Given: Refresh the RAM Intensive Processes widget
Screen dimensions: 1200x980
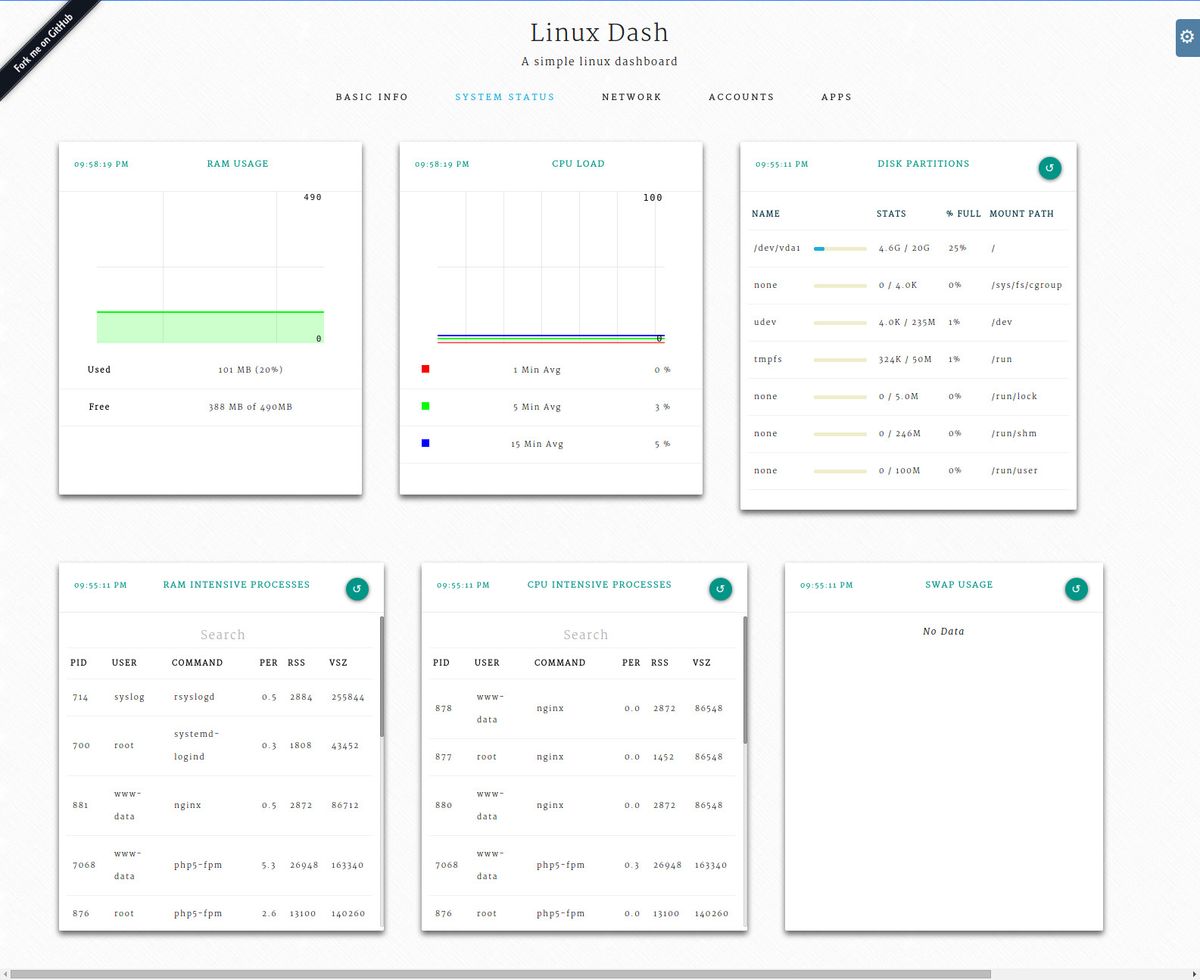Looking at the screenshot, I should tap(357, 589).
